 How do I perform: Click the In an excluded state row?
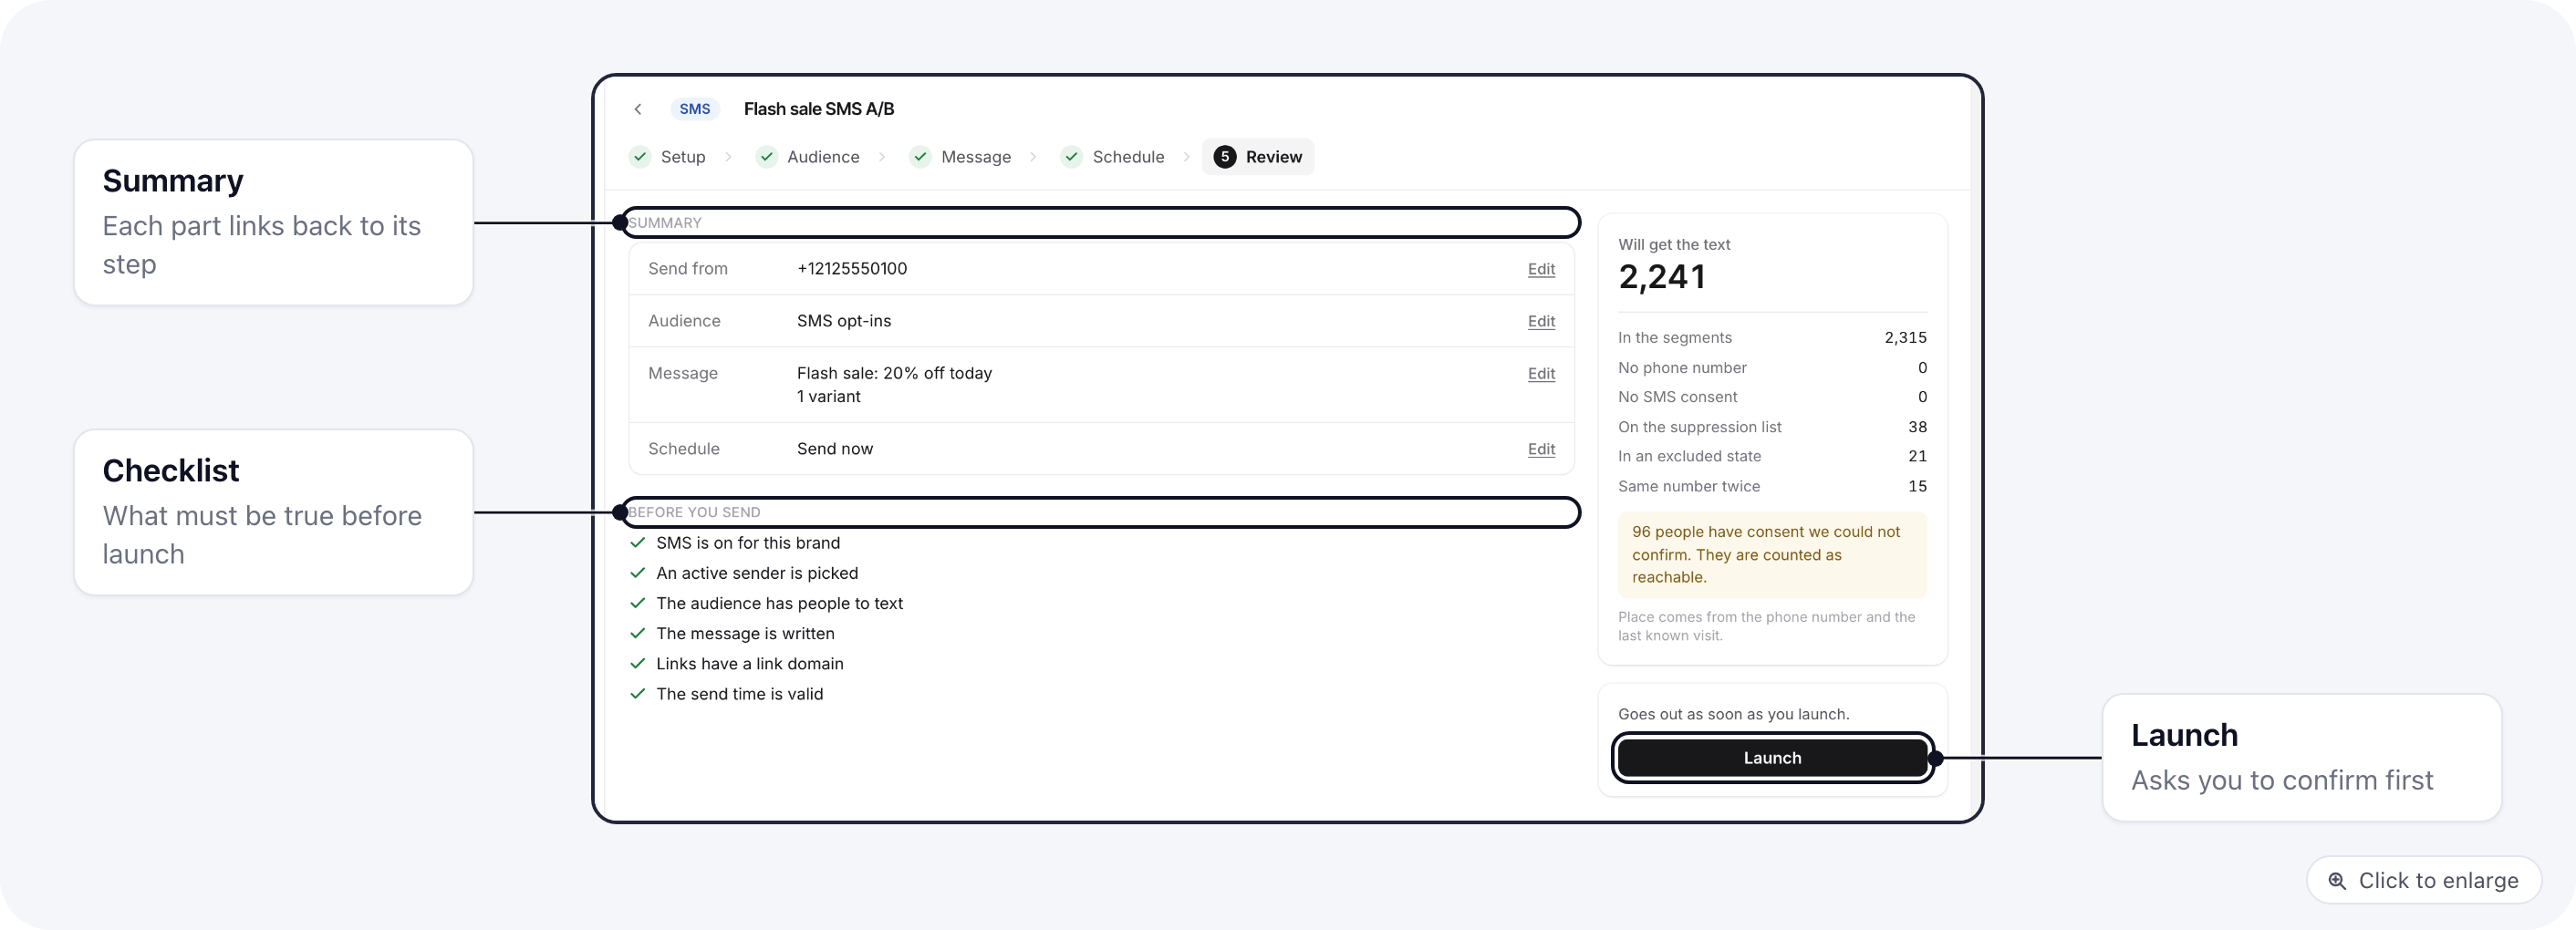(1772, 456)
